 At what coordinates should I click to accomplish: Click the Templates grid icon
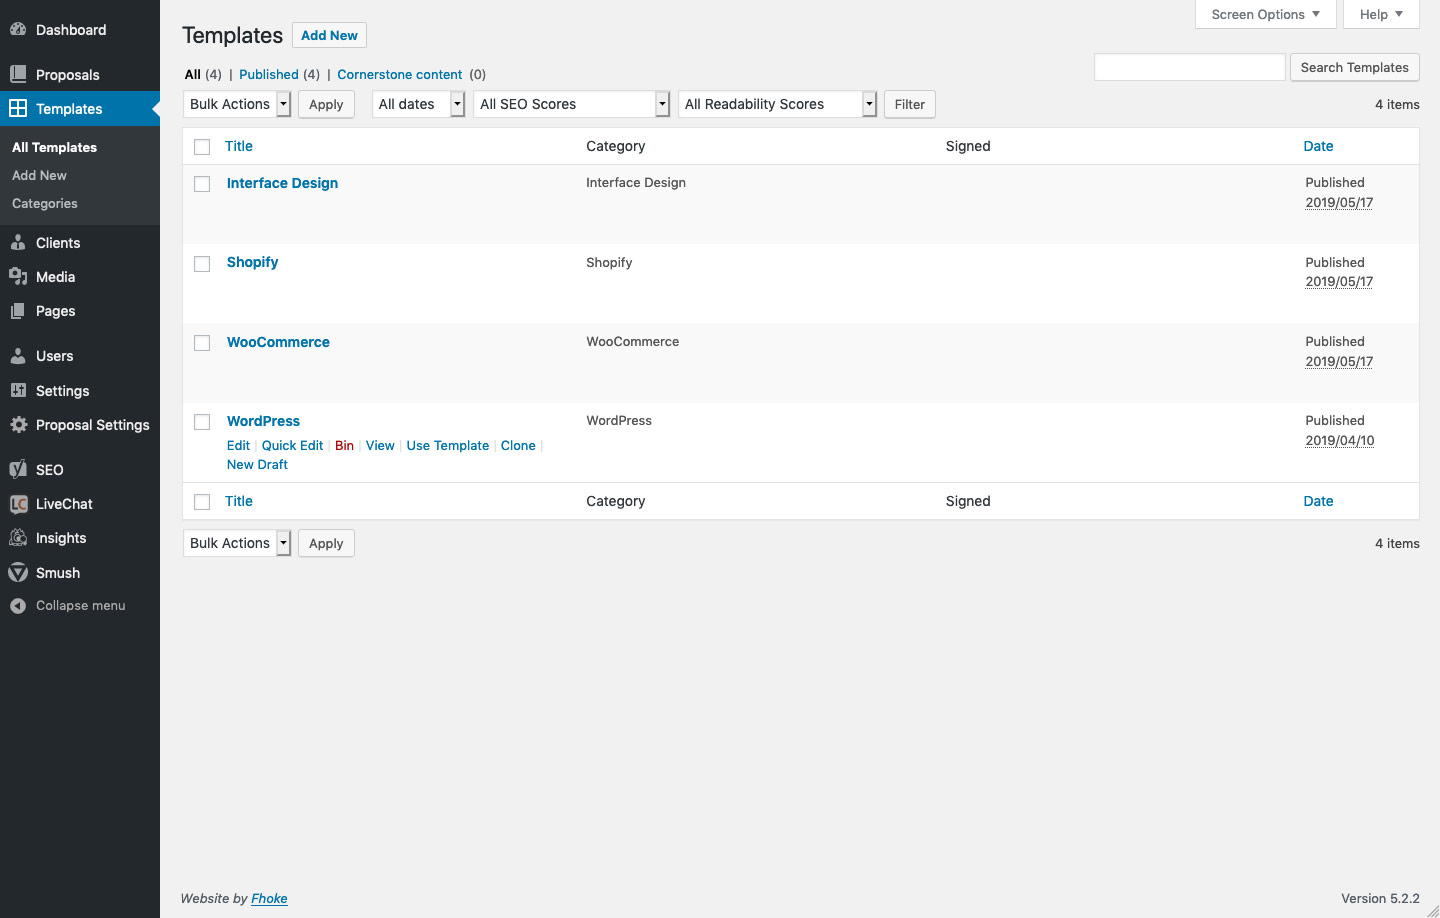(18, 108)
